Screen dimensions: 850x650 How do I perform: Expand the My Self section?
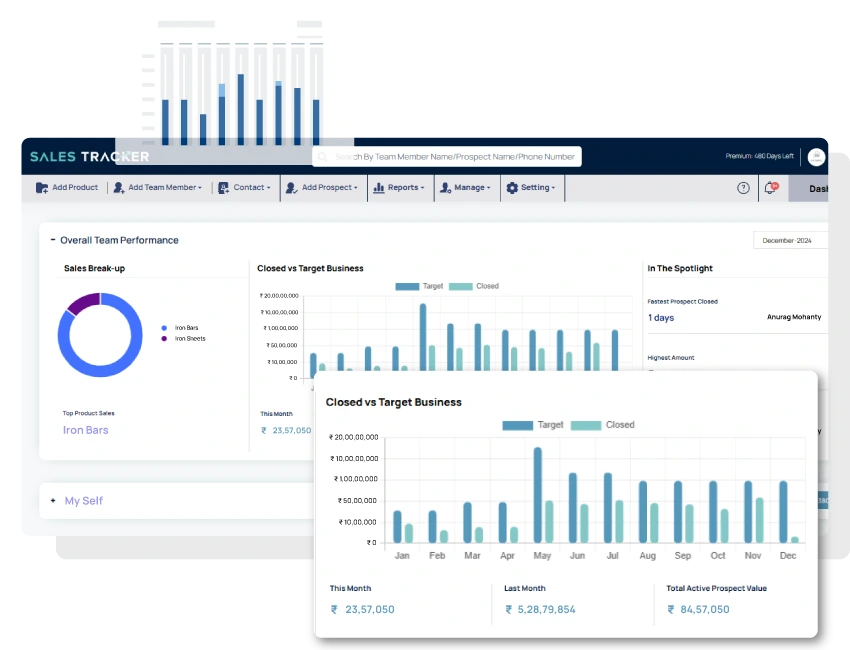tap(53, 501)
